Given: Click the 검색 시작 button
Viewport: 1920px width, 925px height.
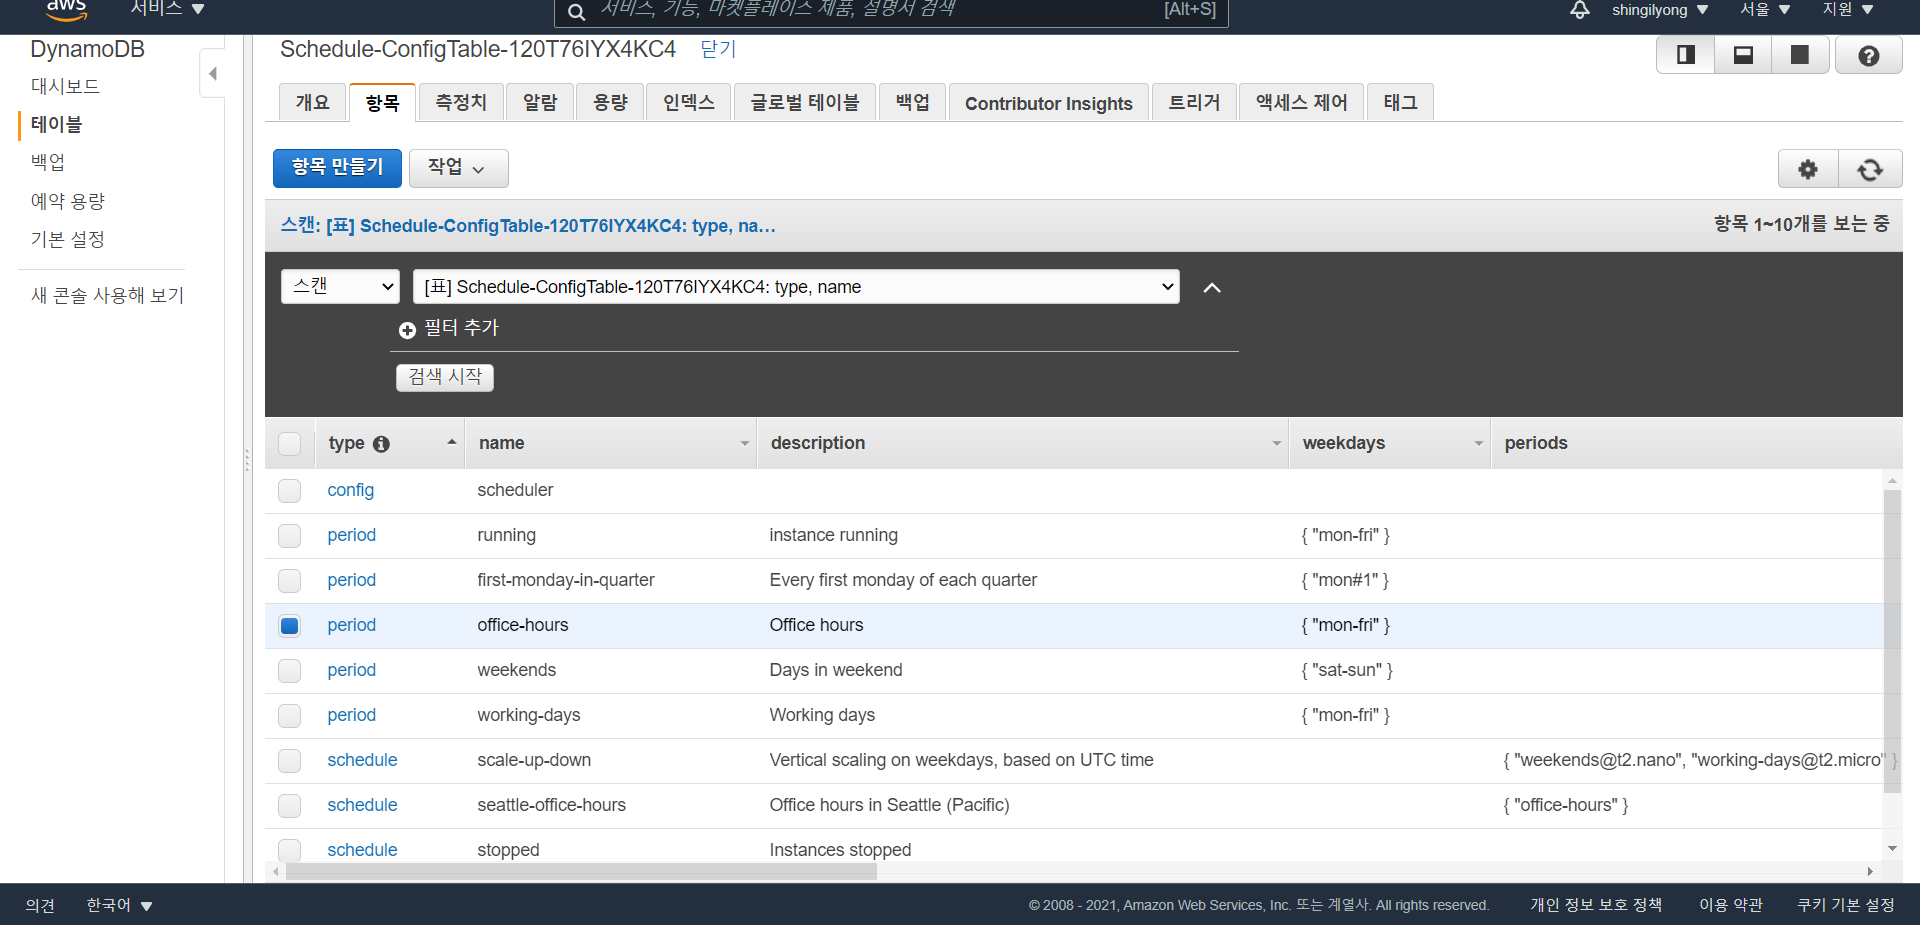Looking at the screenshot, I should [445, 377].
